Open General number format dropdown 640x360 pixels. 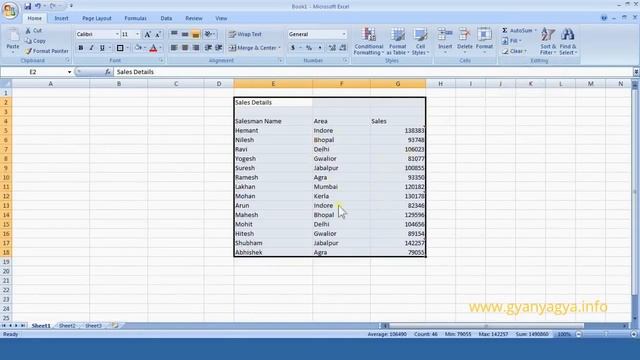click(x=344, y=34)
